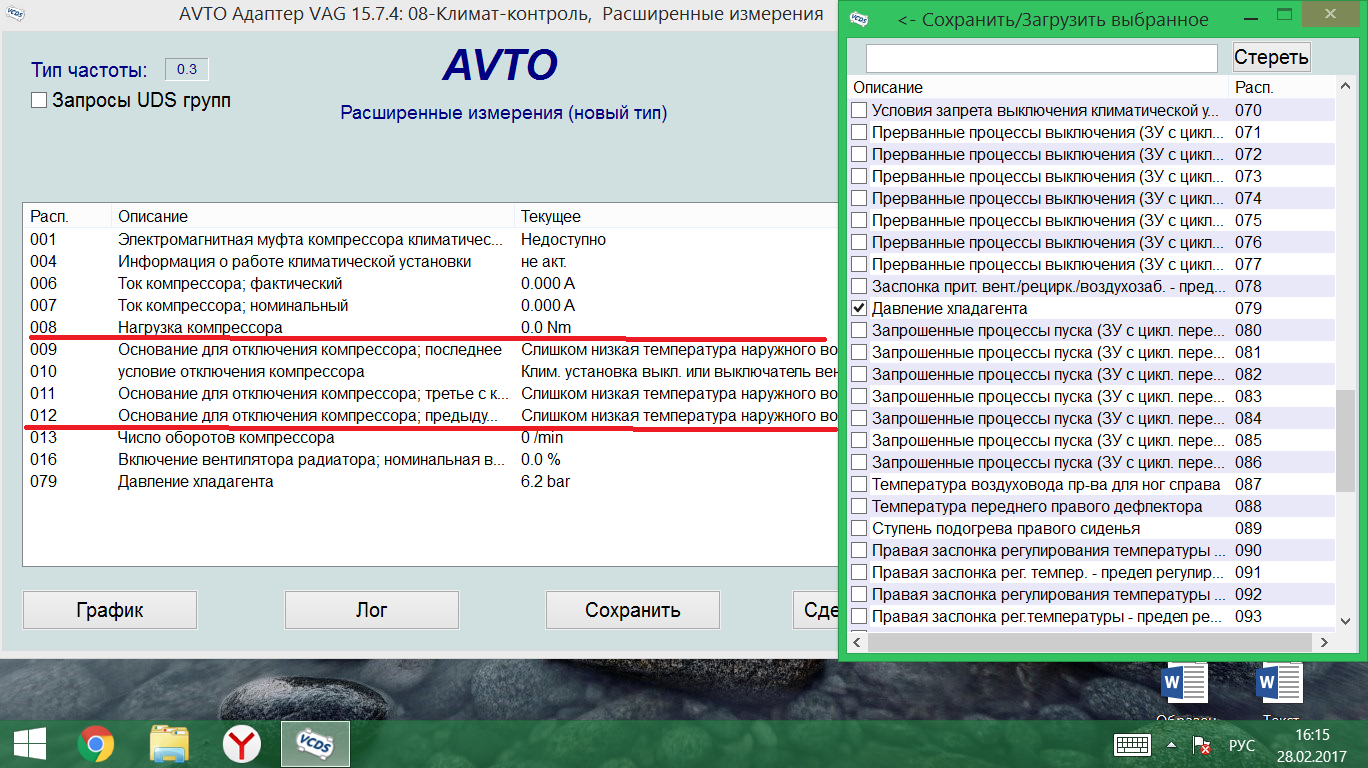The image size is (1368, 768).
Task: Check Ступень подогрева правого сиденья box
Action: pyautogui.click(x=859, y=528)
